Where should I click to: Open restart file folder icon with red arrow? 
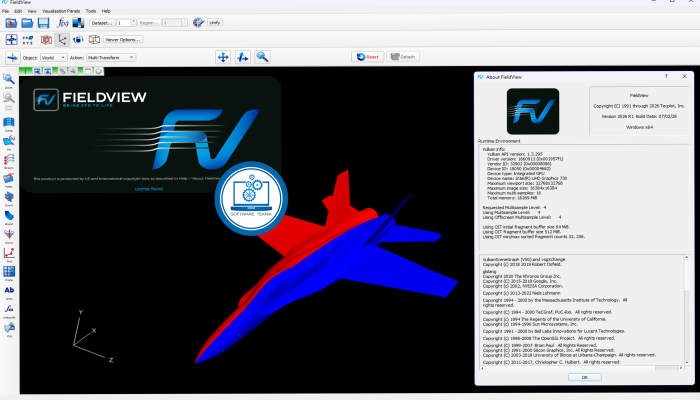(11, 23)
